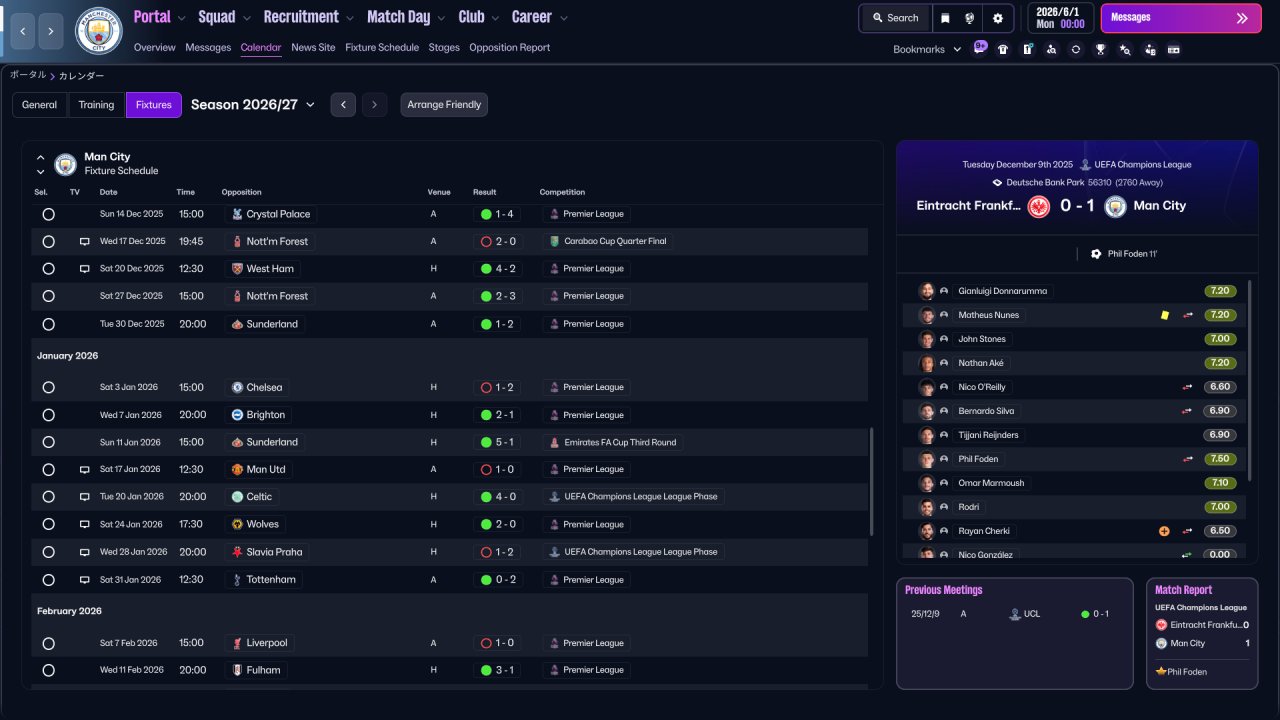Image resolution: width=1280 pixels, height=720 pixels.
Task: Click the Manchester City club crest in the header
Action: pyautogui.click(x=99, y=31)
